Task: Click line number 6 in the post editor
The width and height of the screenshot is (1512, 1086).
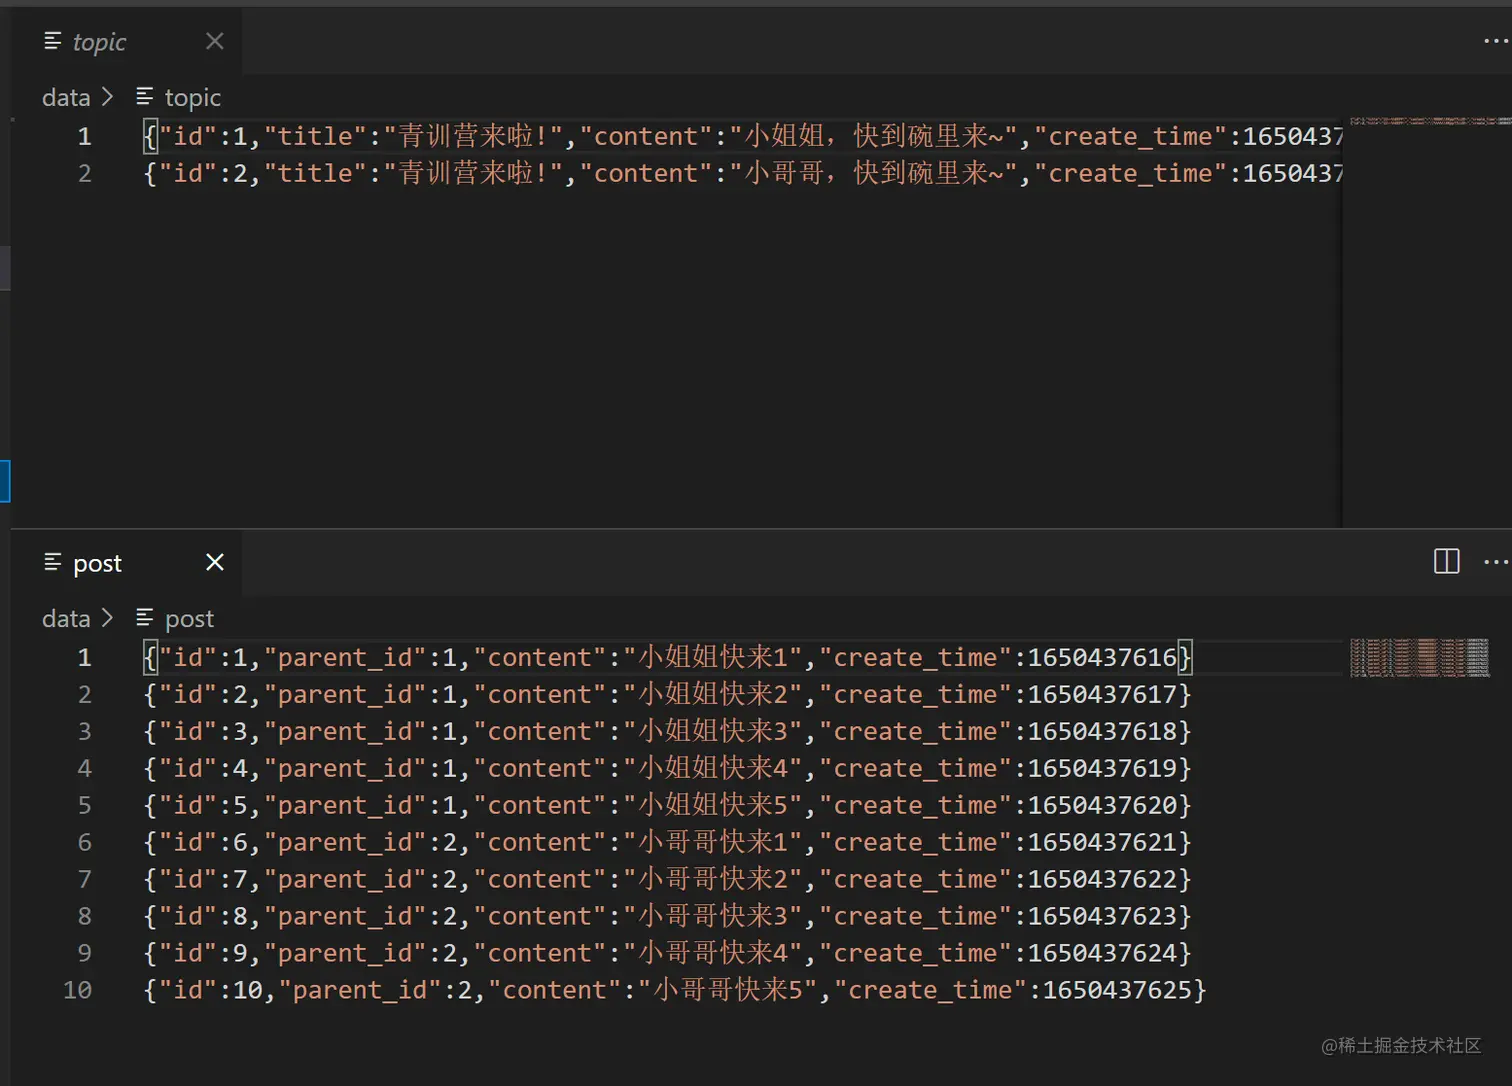Action: click(x=85, y=842)
